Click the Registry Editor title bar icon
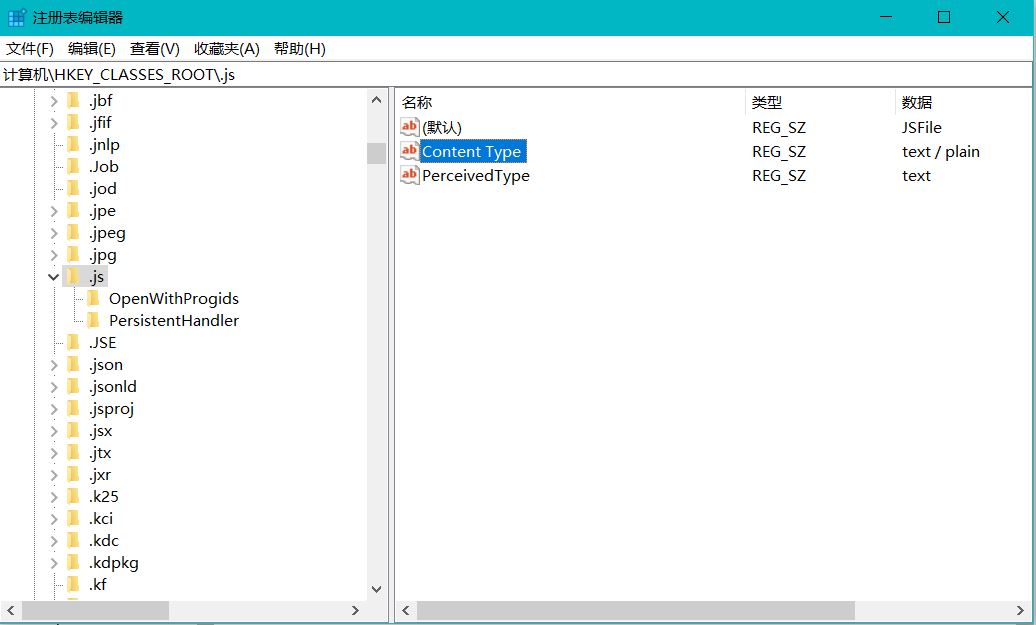 (14, 16)
